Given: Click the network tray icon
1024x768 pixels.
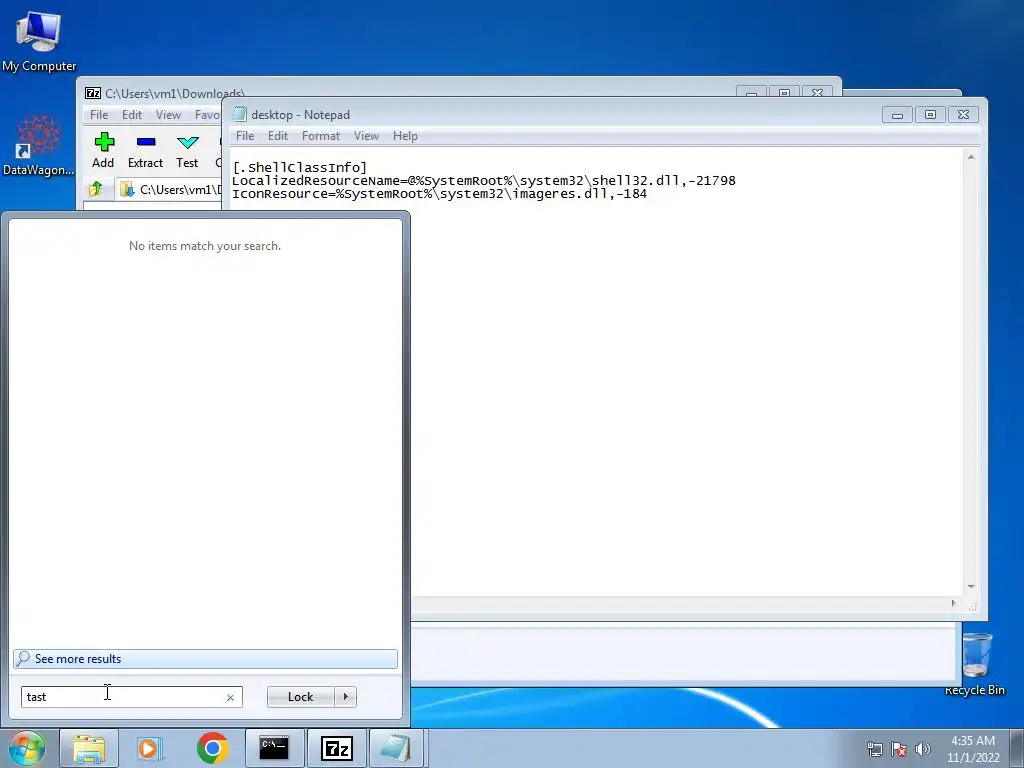Looking at the screenshot, I should 874,749.
